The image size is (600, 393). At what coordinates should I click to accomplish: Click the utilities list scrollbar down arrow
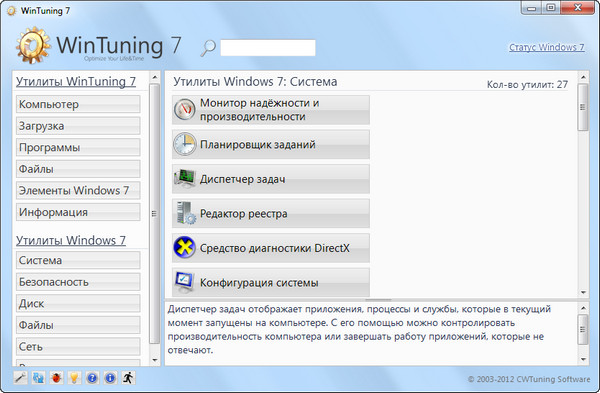click(x=583, y=292)
